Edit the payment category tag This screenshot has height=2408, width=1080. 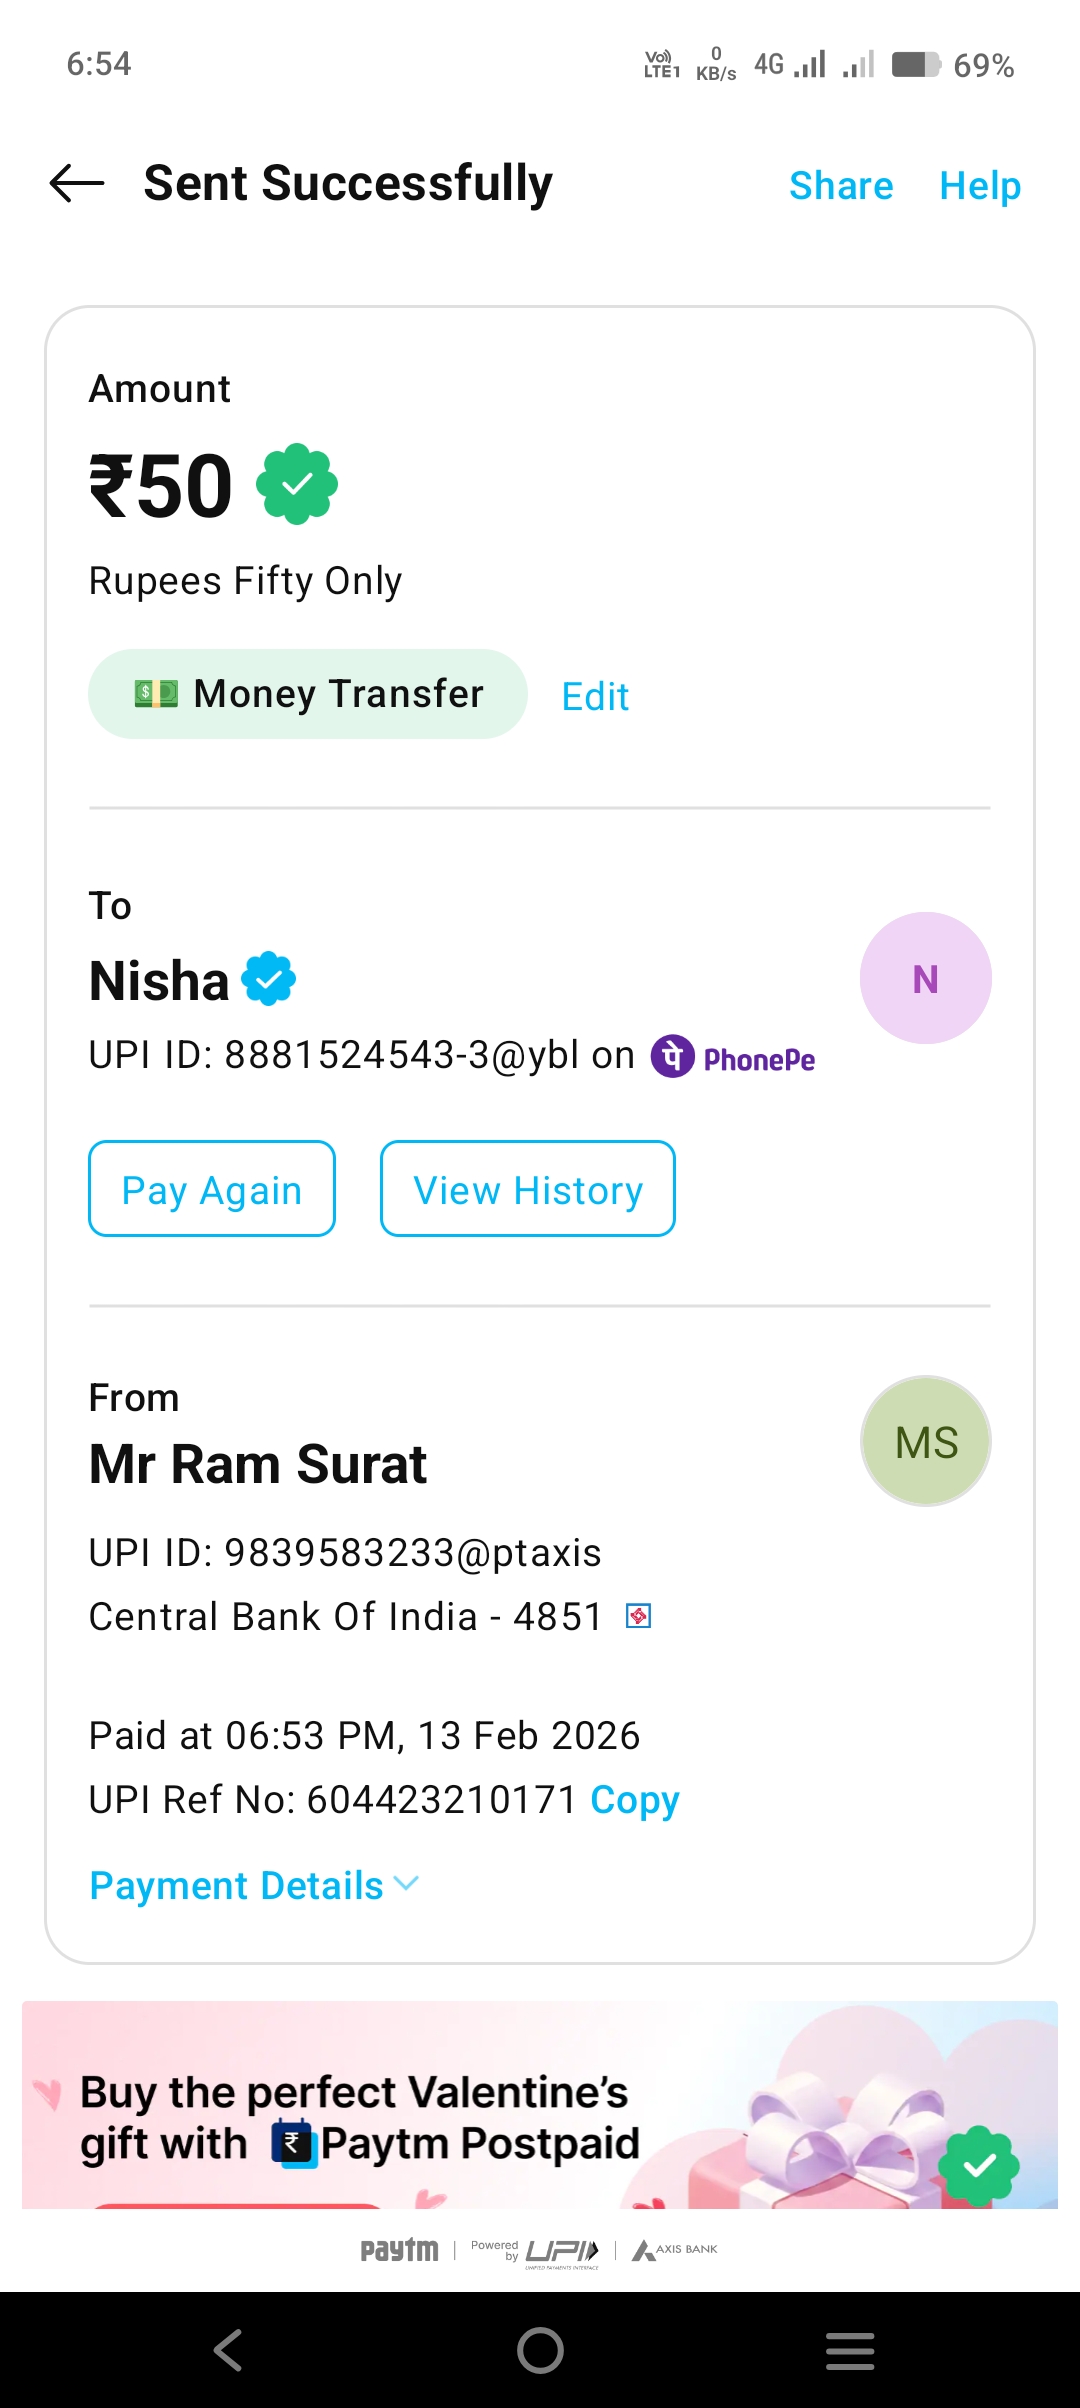tap(595, 696)
